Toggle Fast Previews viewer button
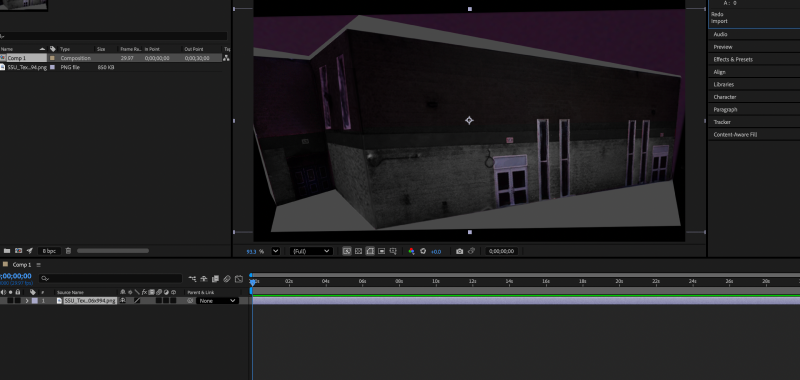This screenshot has height=380, width=800. click(x=347, y=251)
